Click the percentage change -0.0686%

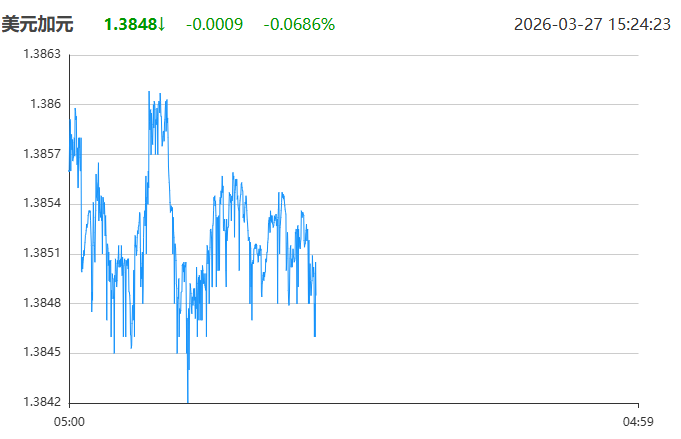pyautogui.click(x=299, y=23)
